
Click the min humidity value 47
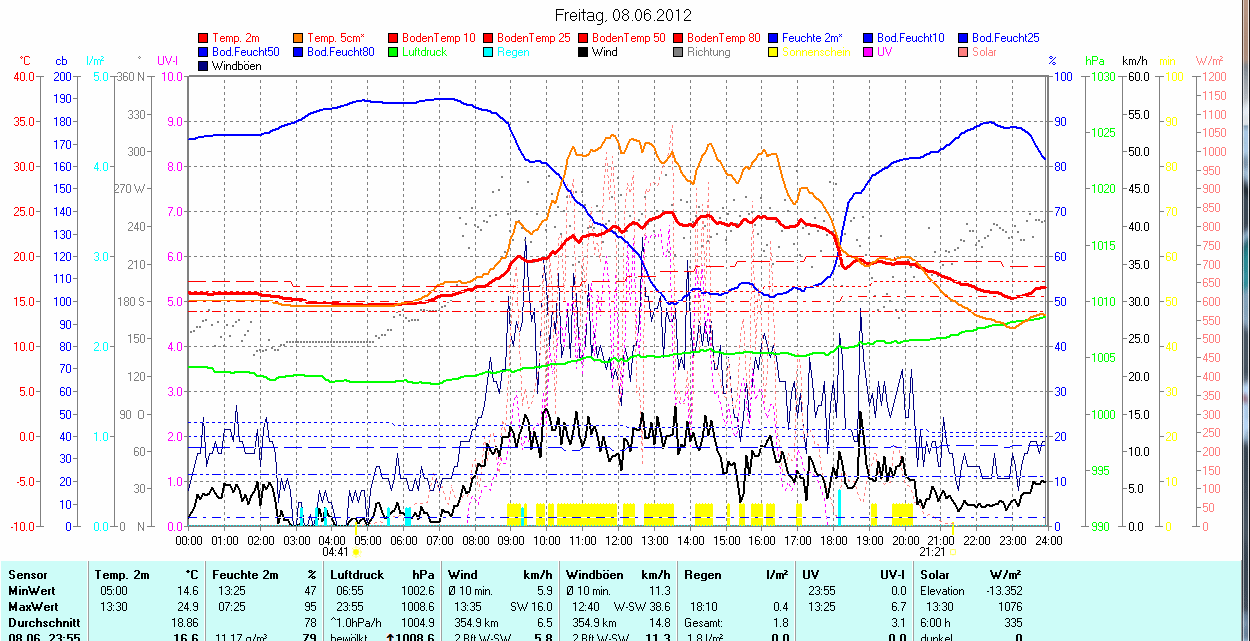(x=309, y=591)
